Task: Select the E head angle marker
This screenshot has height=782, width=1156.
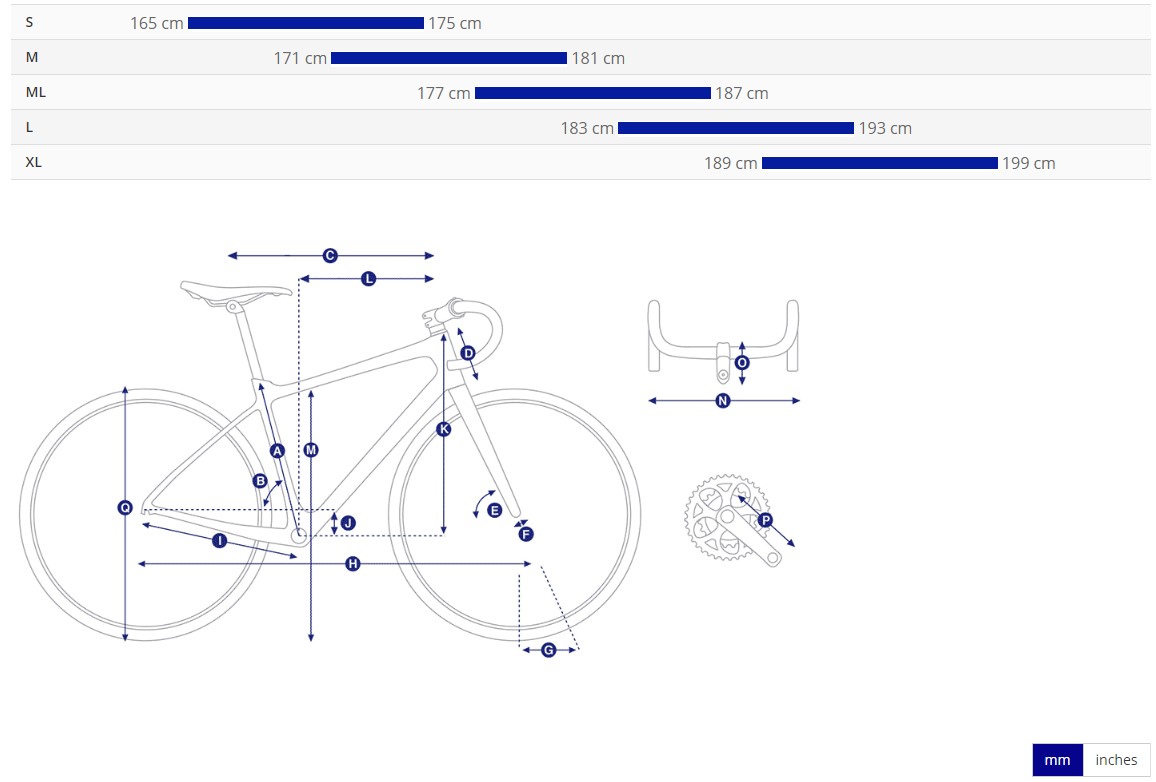Action: pyautogui.click(x=494, y=510)
